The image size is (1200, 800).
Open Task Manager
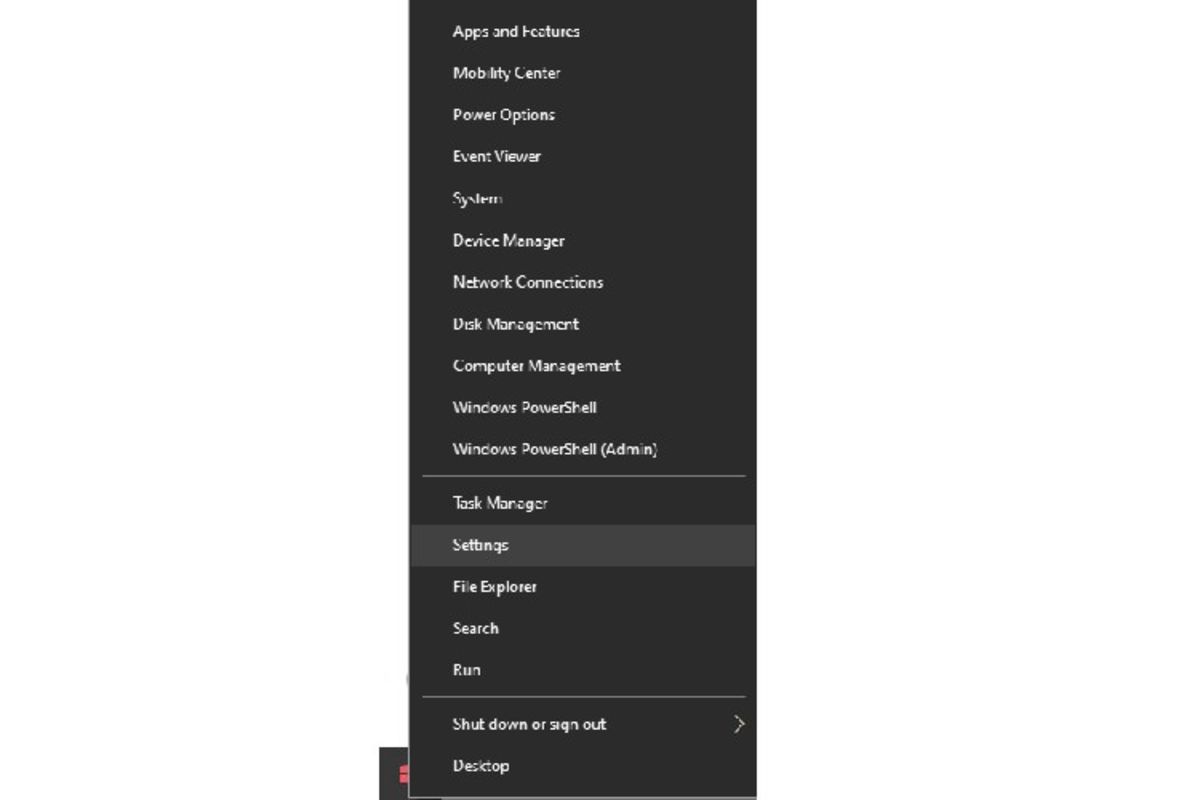(499, 503)
